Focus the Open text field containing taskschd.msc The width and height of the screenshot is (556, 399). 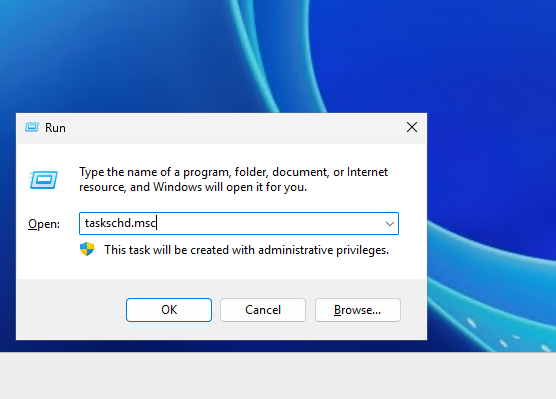(239, 223)
